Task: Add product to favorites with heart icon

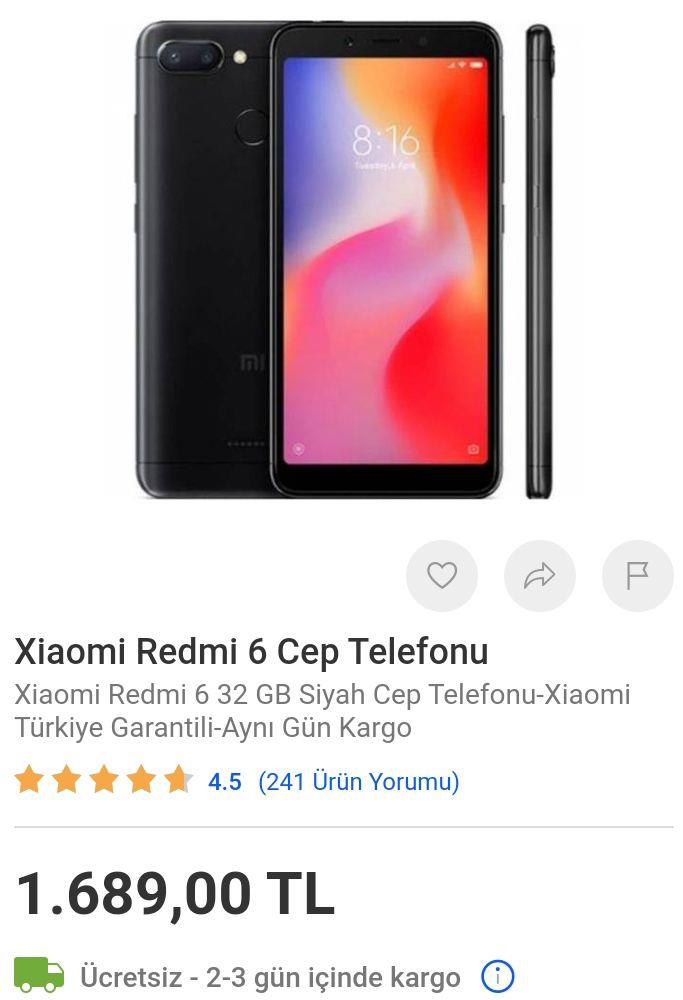Action: click(441, 575)
